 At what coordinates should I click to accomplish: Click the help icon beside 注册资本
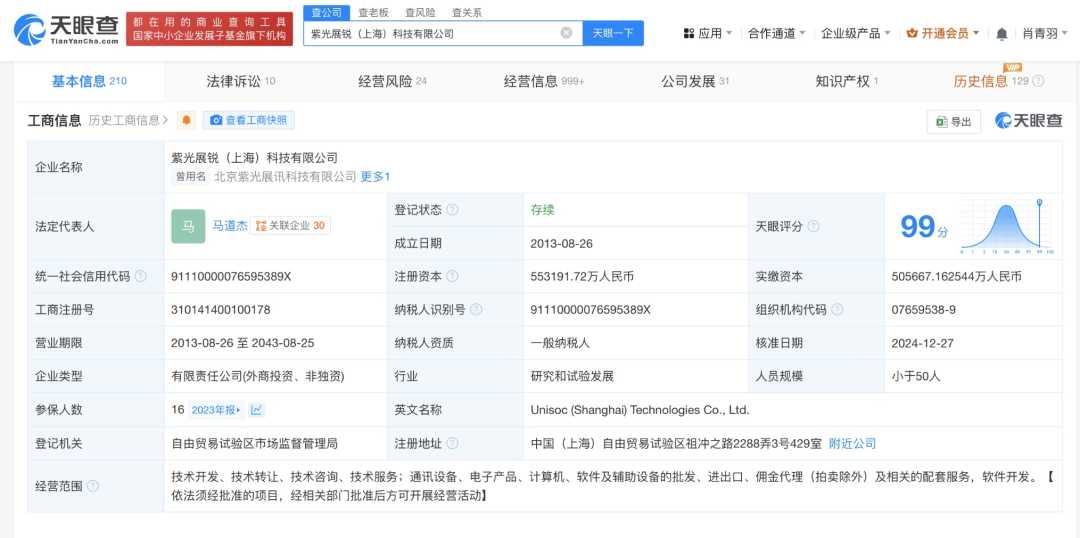pyautogui.click(x=453, y=277)
